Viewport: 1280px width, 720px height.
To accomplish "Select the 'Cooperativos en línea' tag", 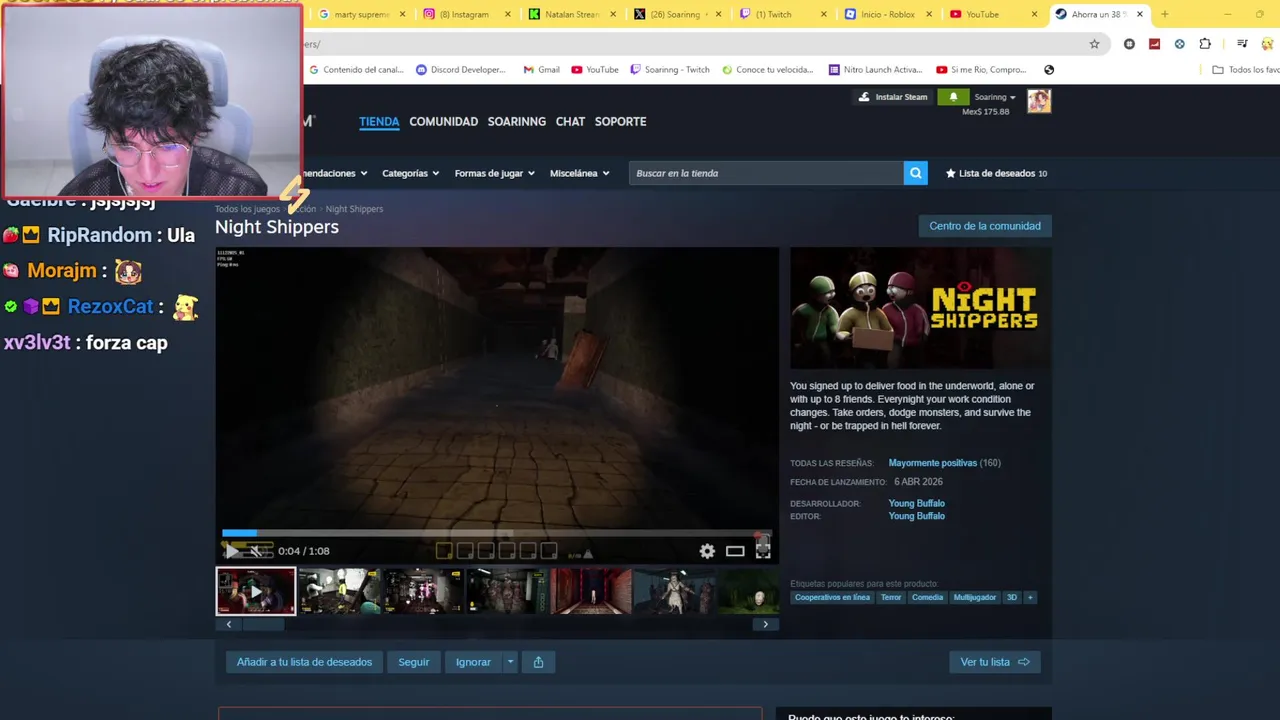I will (x=832, y=597).
